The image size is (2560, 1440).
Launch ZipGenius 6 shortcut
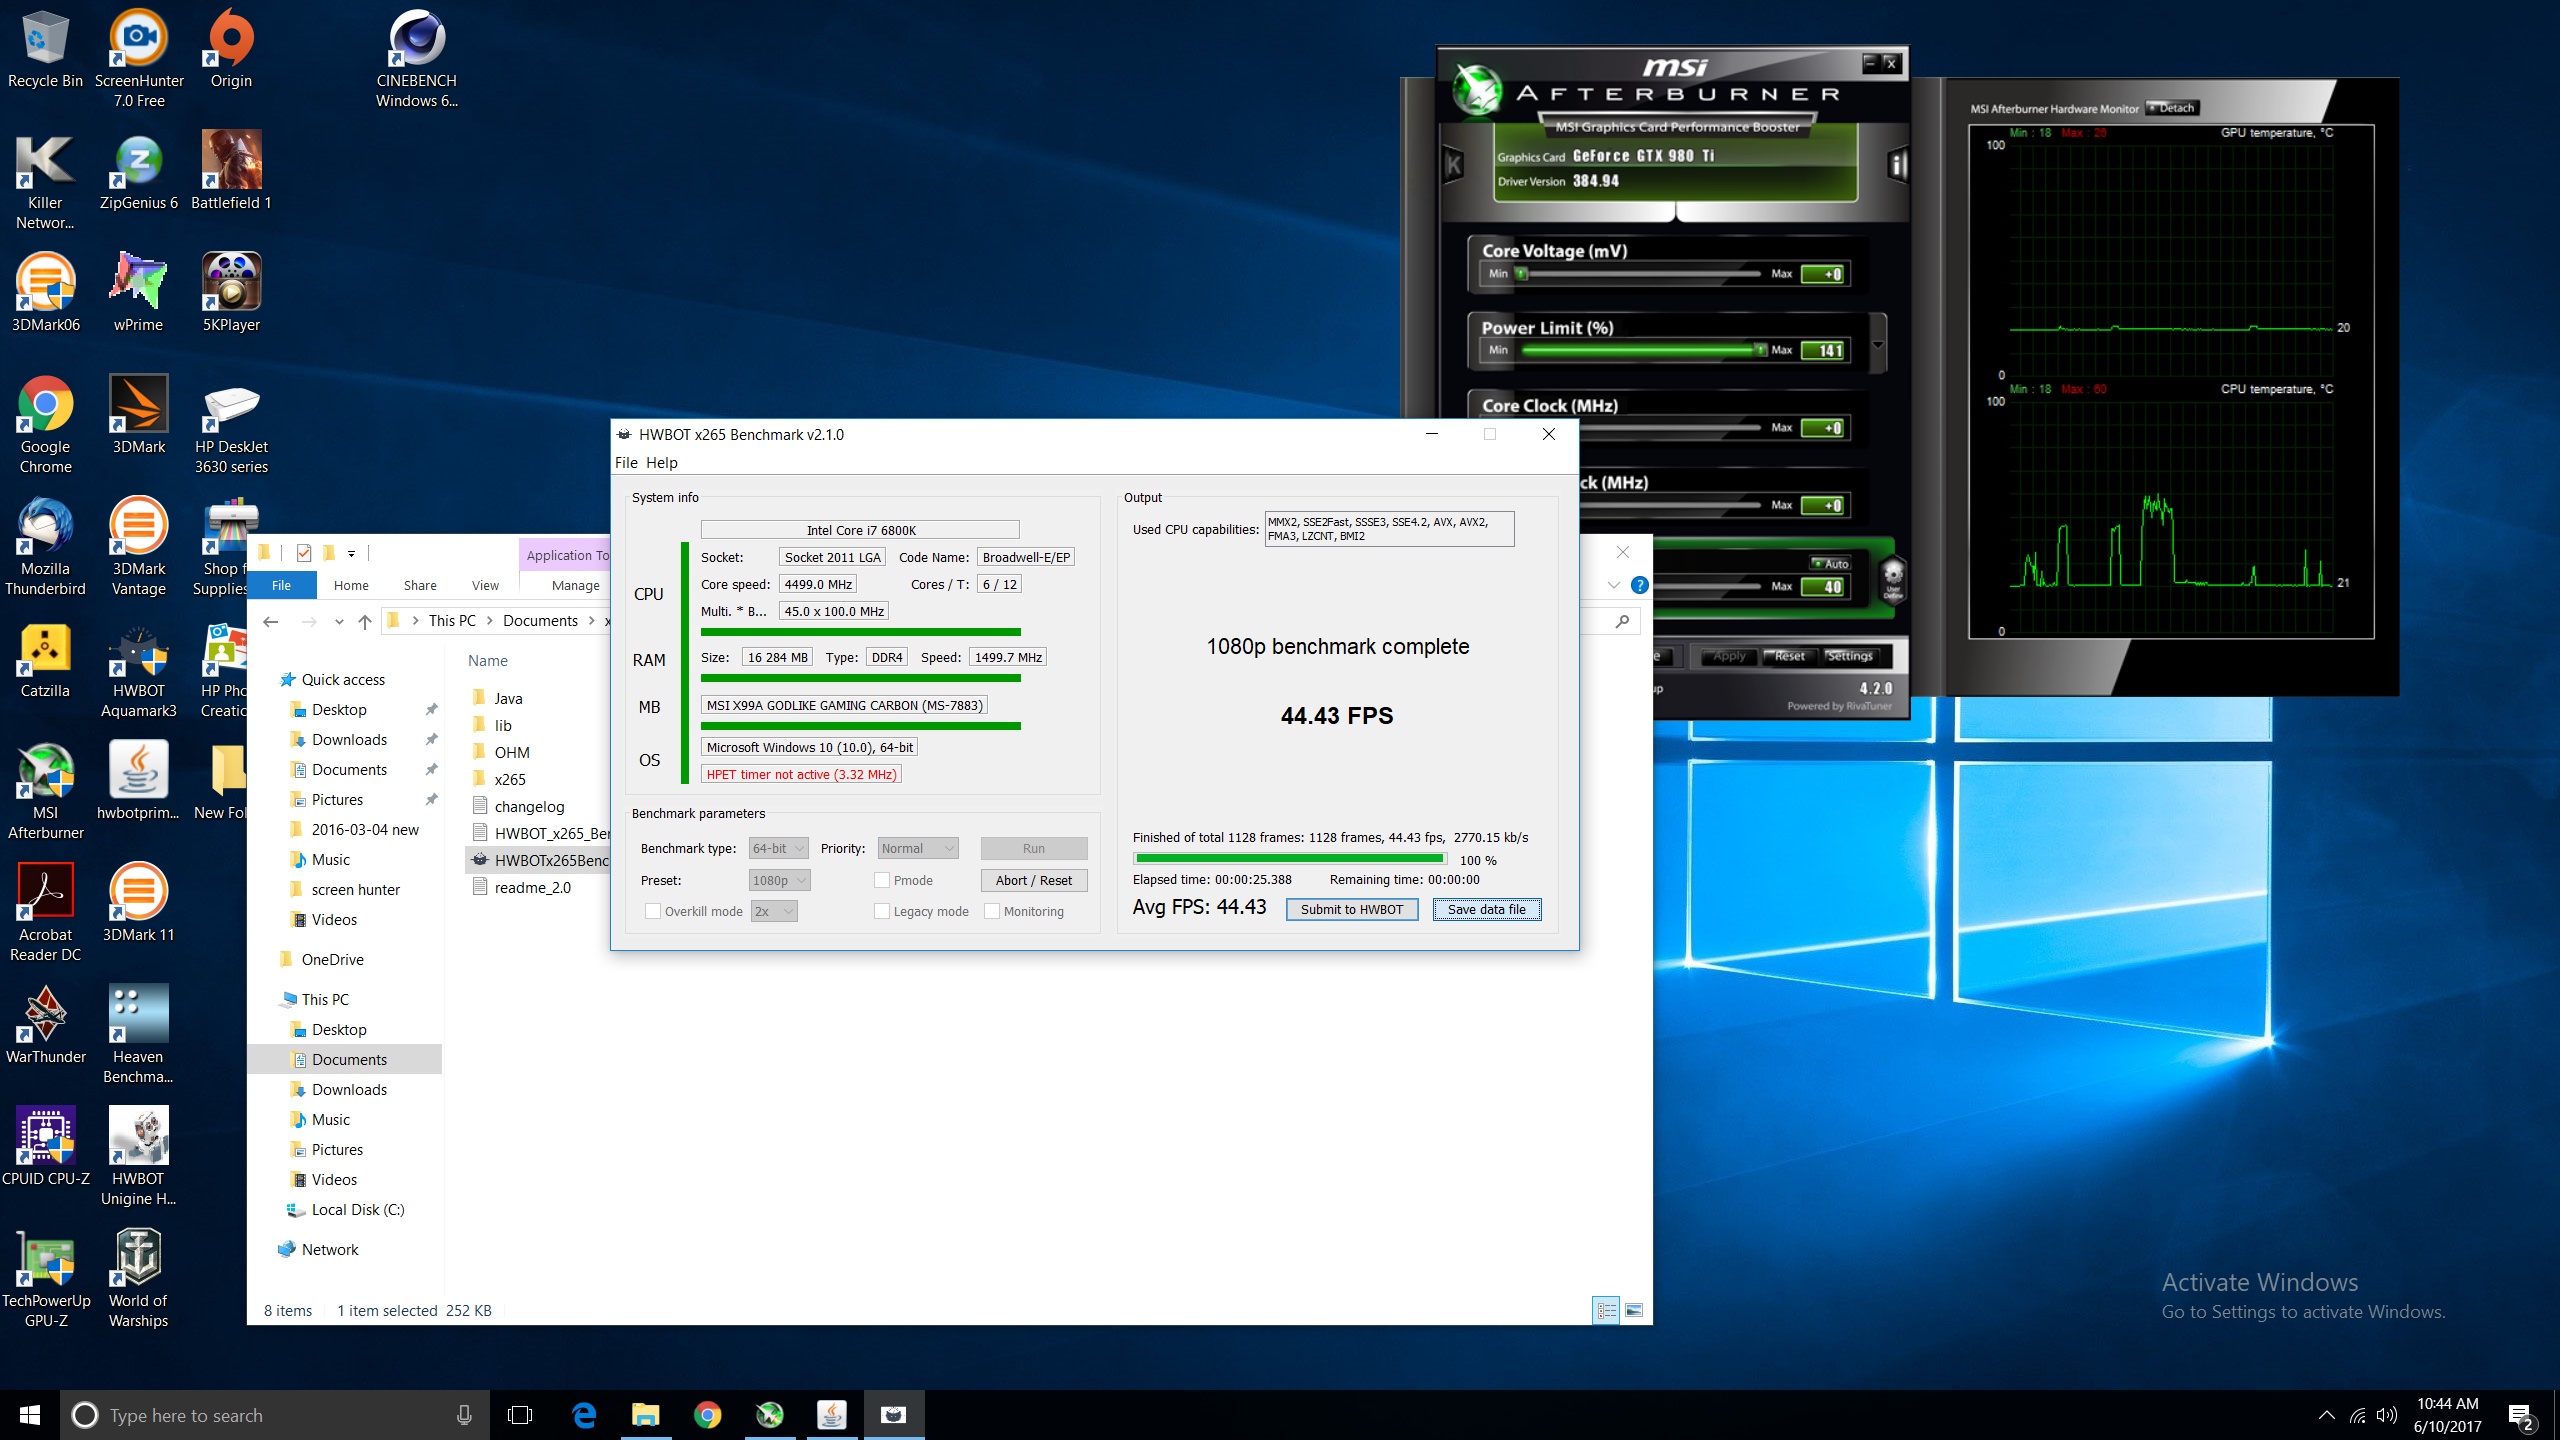pos(139,172)
